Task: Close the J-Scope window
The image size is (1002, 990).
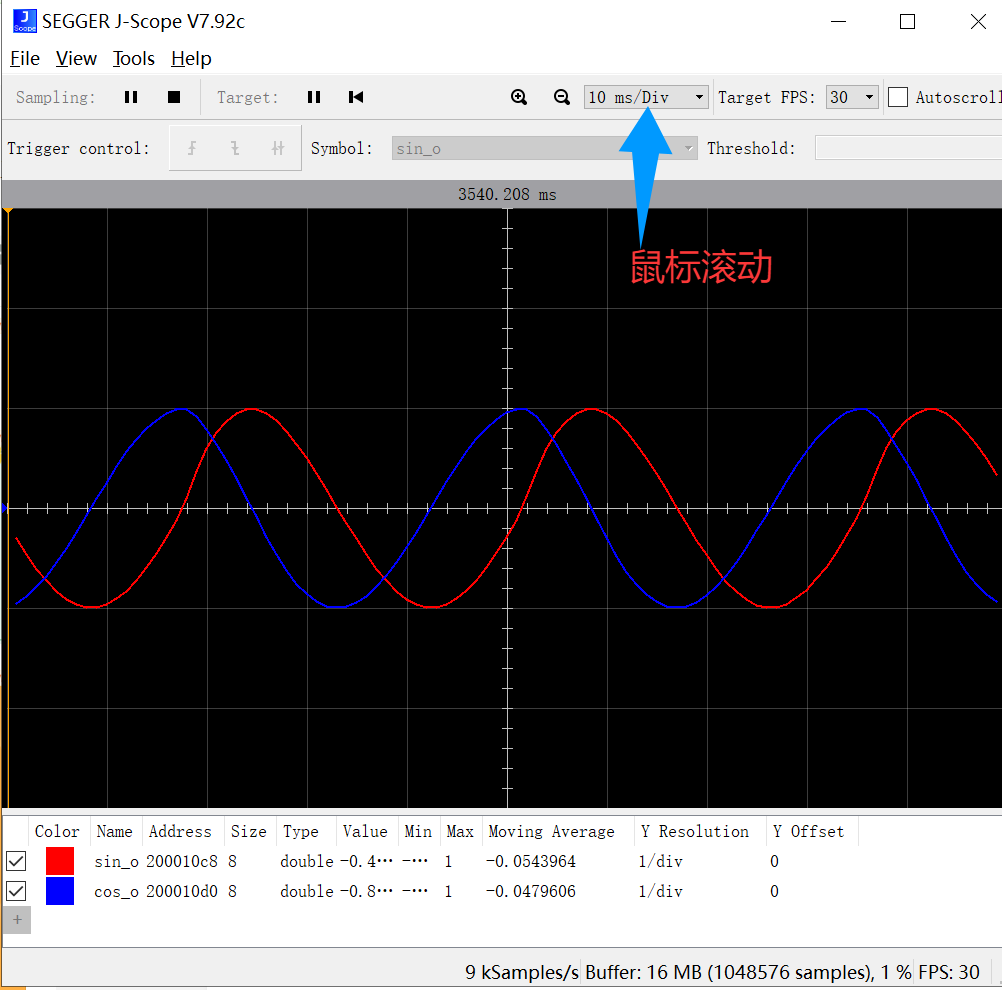Action: pos(978,21)
